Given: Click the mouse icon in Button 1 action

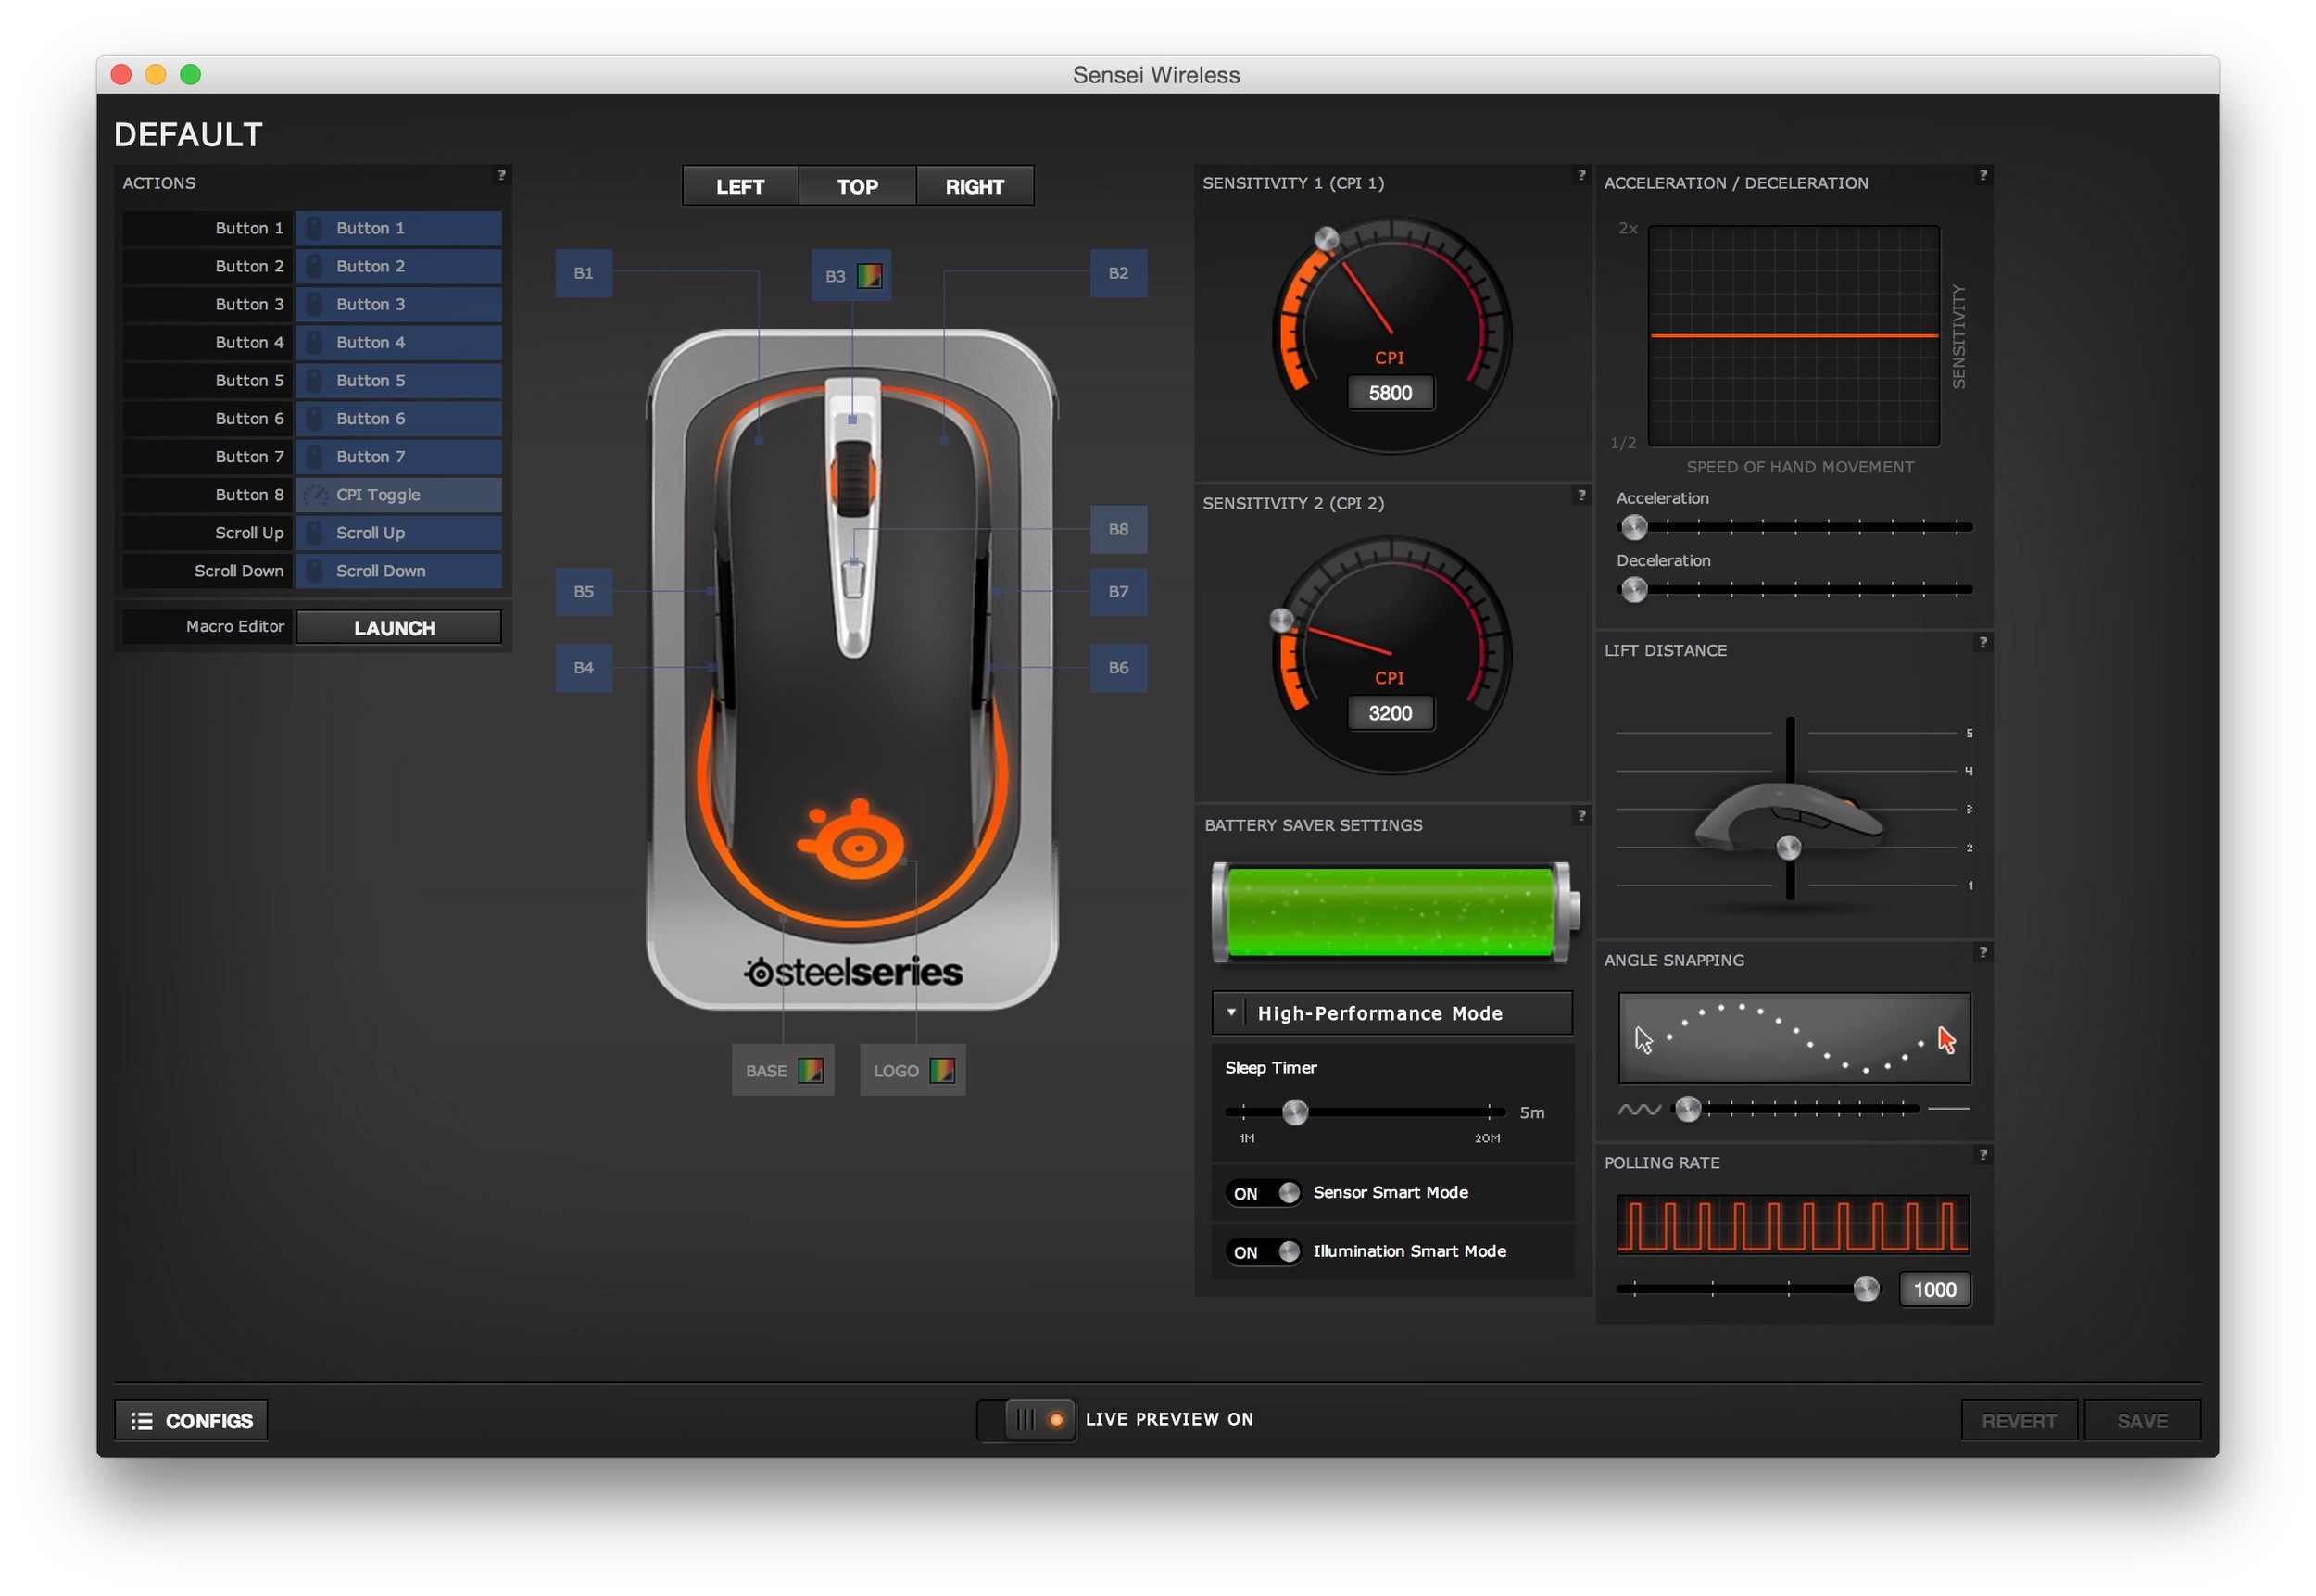Looking at the screenshot, I should coord(314,228).
